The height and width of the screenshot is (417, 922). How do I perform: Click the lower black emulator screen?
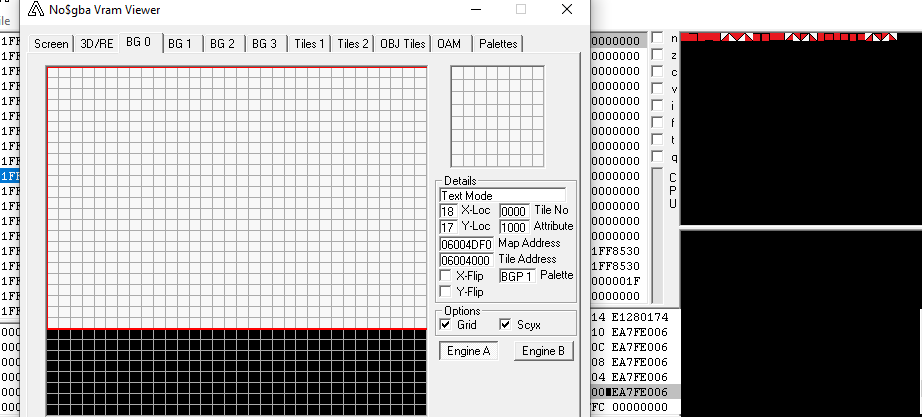click(801, 323)
